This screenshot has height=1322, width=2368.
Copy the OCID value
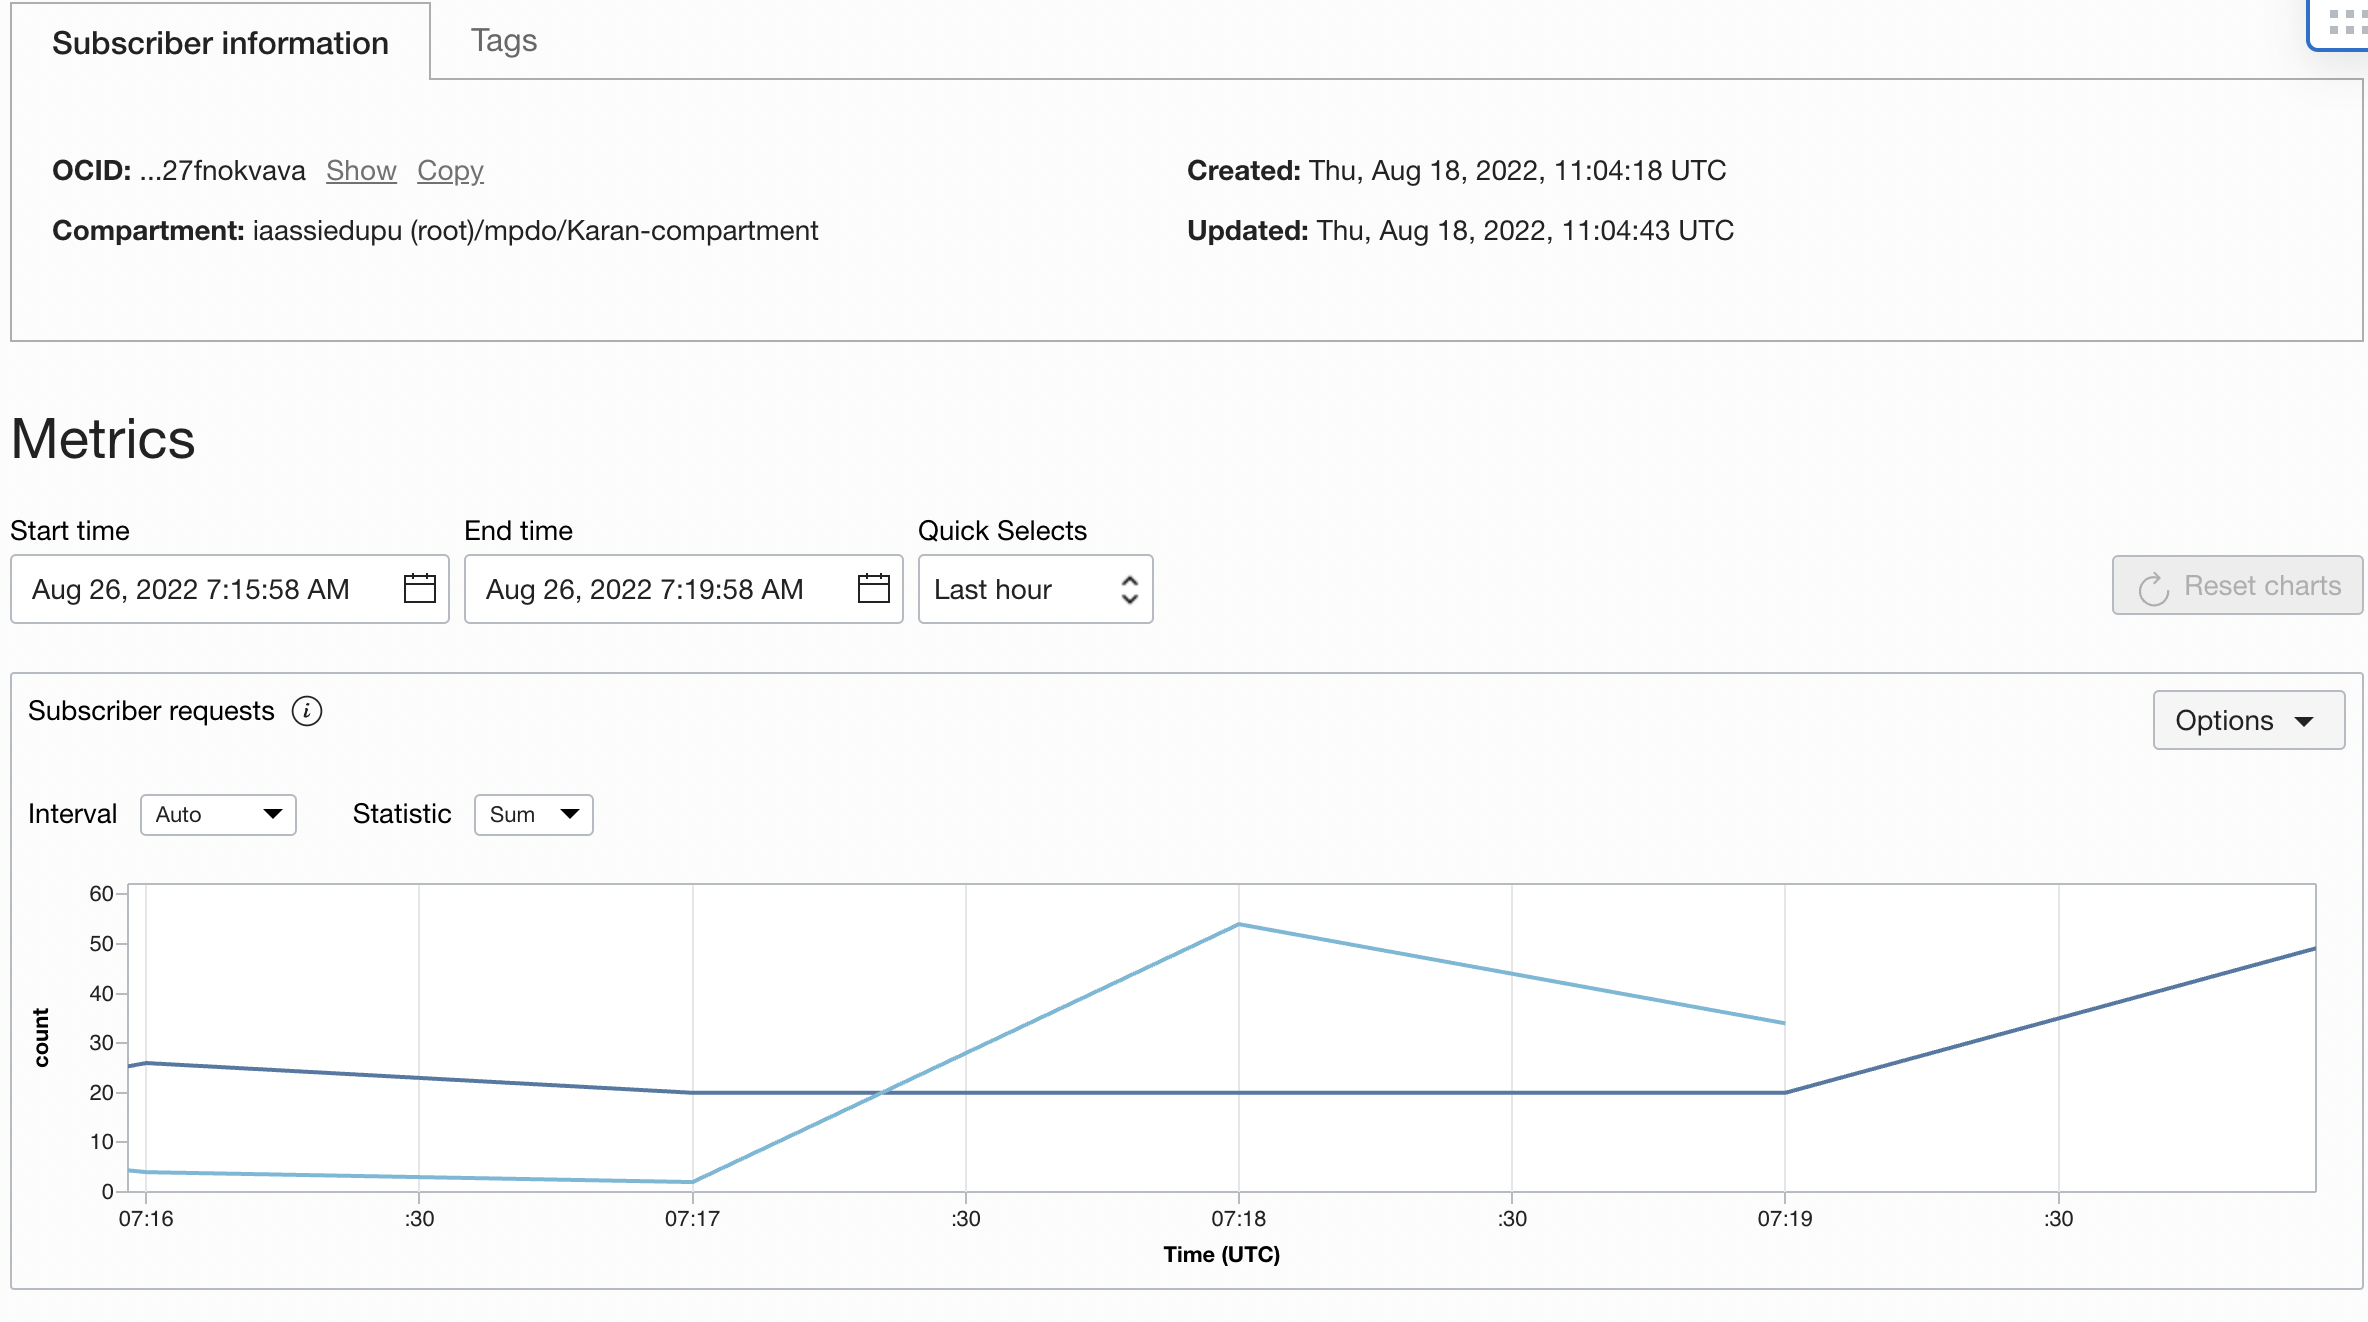[449, 170]
